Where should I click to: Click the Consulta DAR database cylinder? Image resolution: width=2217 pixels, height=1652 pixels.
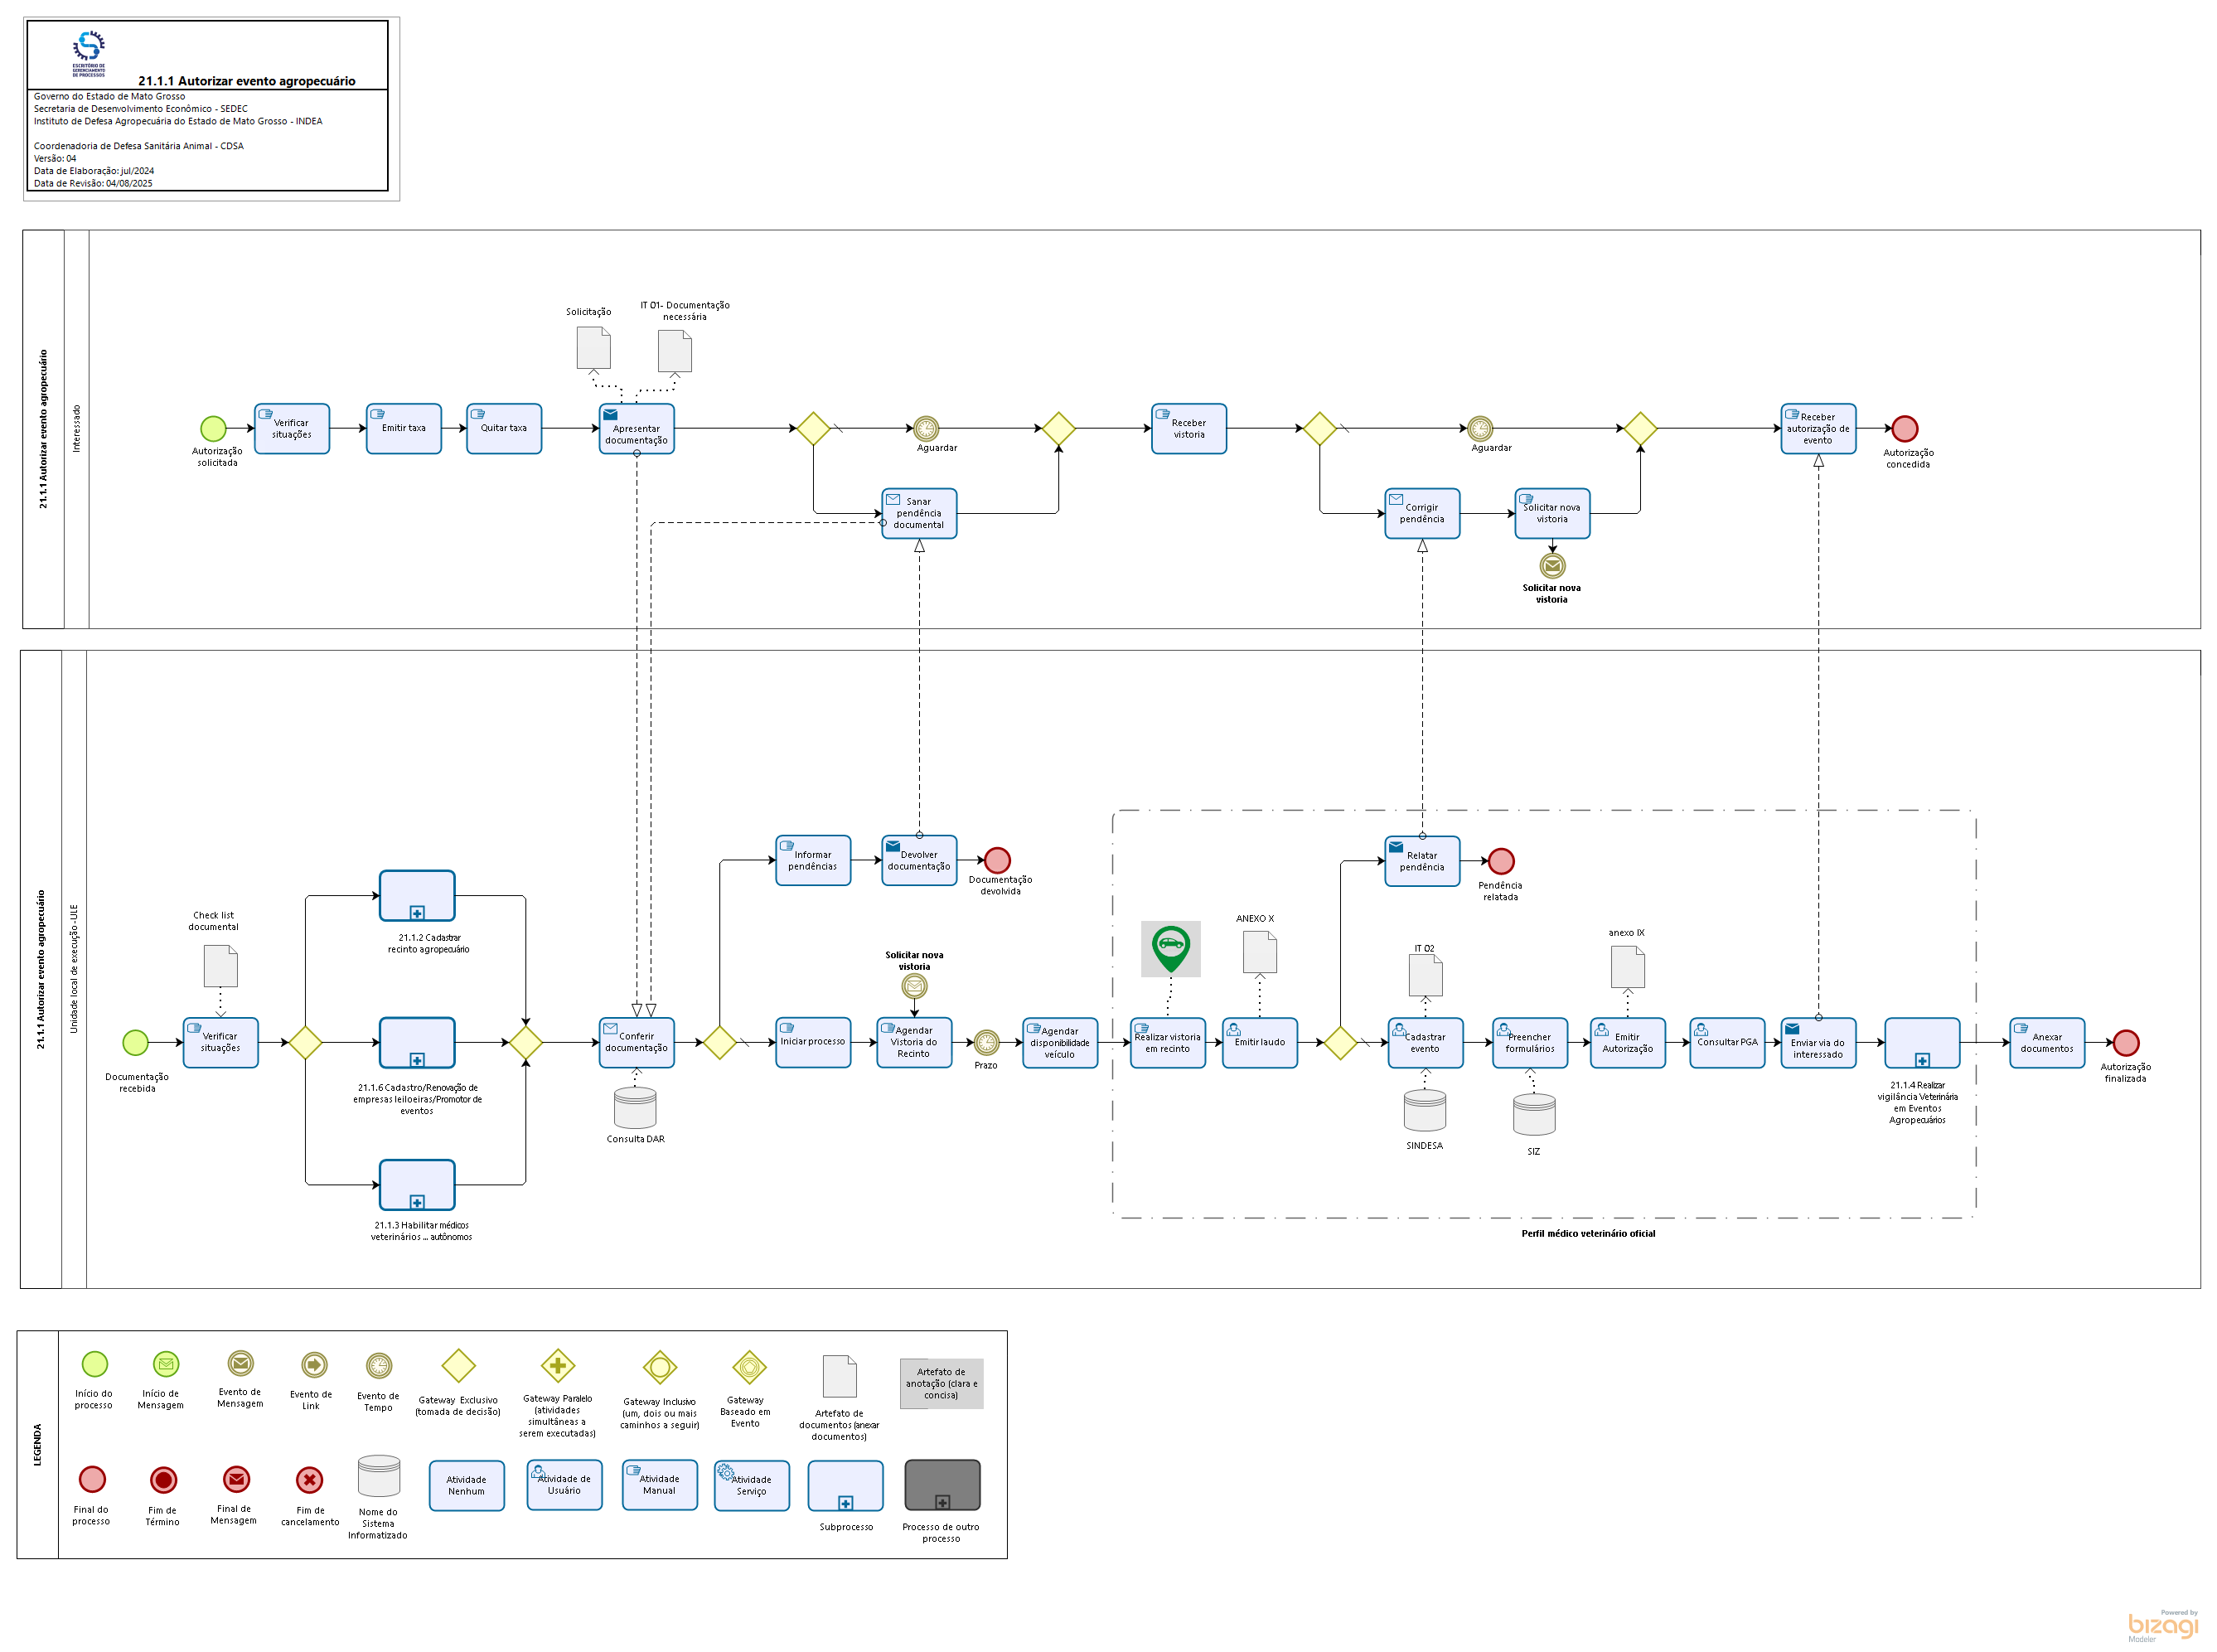point(635,1108)
